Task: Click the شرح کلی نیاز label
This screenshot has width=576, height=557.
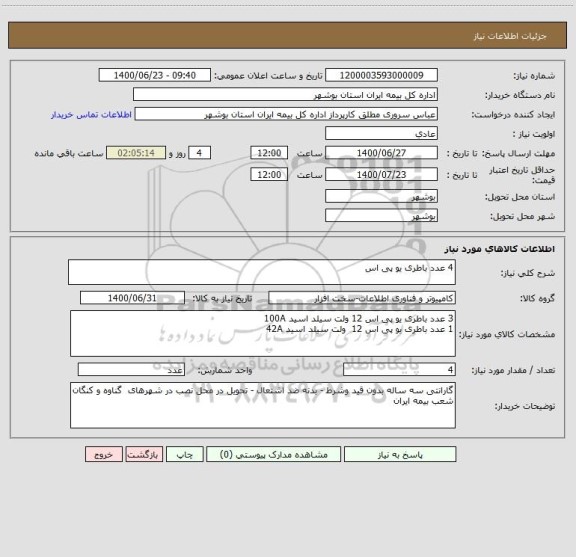Action: click(528, 273)
